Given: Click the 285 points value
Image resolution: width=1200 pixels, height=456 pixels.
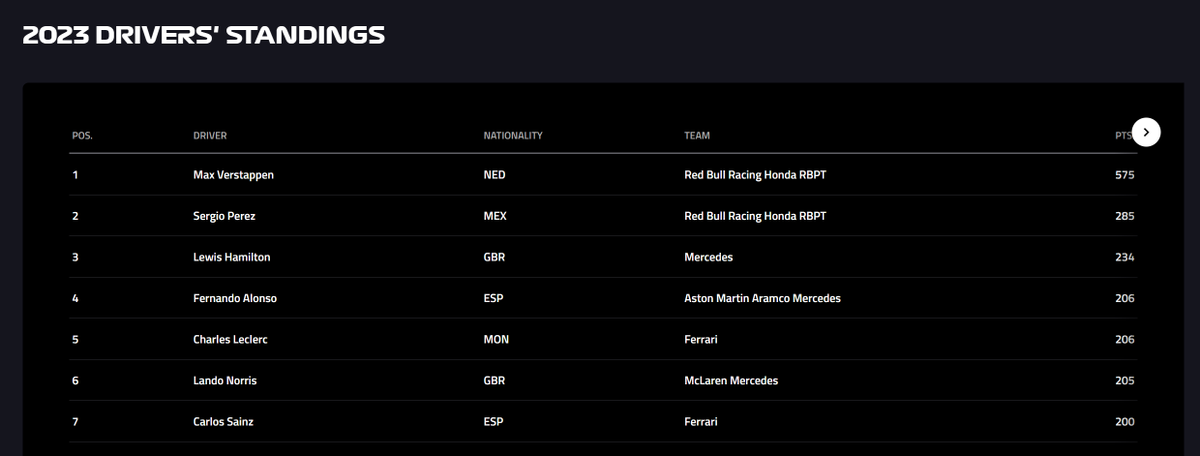Looking at the screenshot, I should [1125, 216].
